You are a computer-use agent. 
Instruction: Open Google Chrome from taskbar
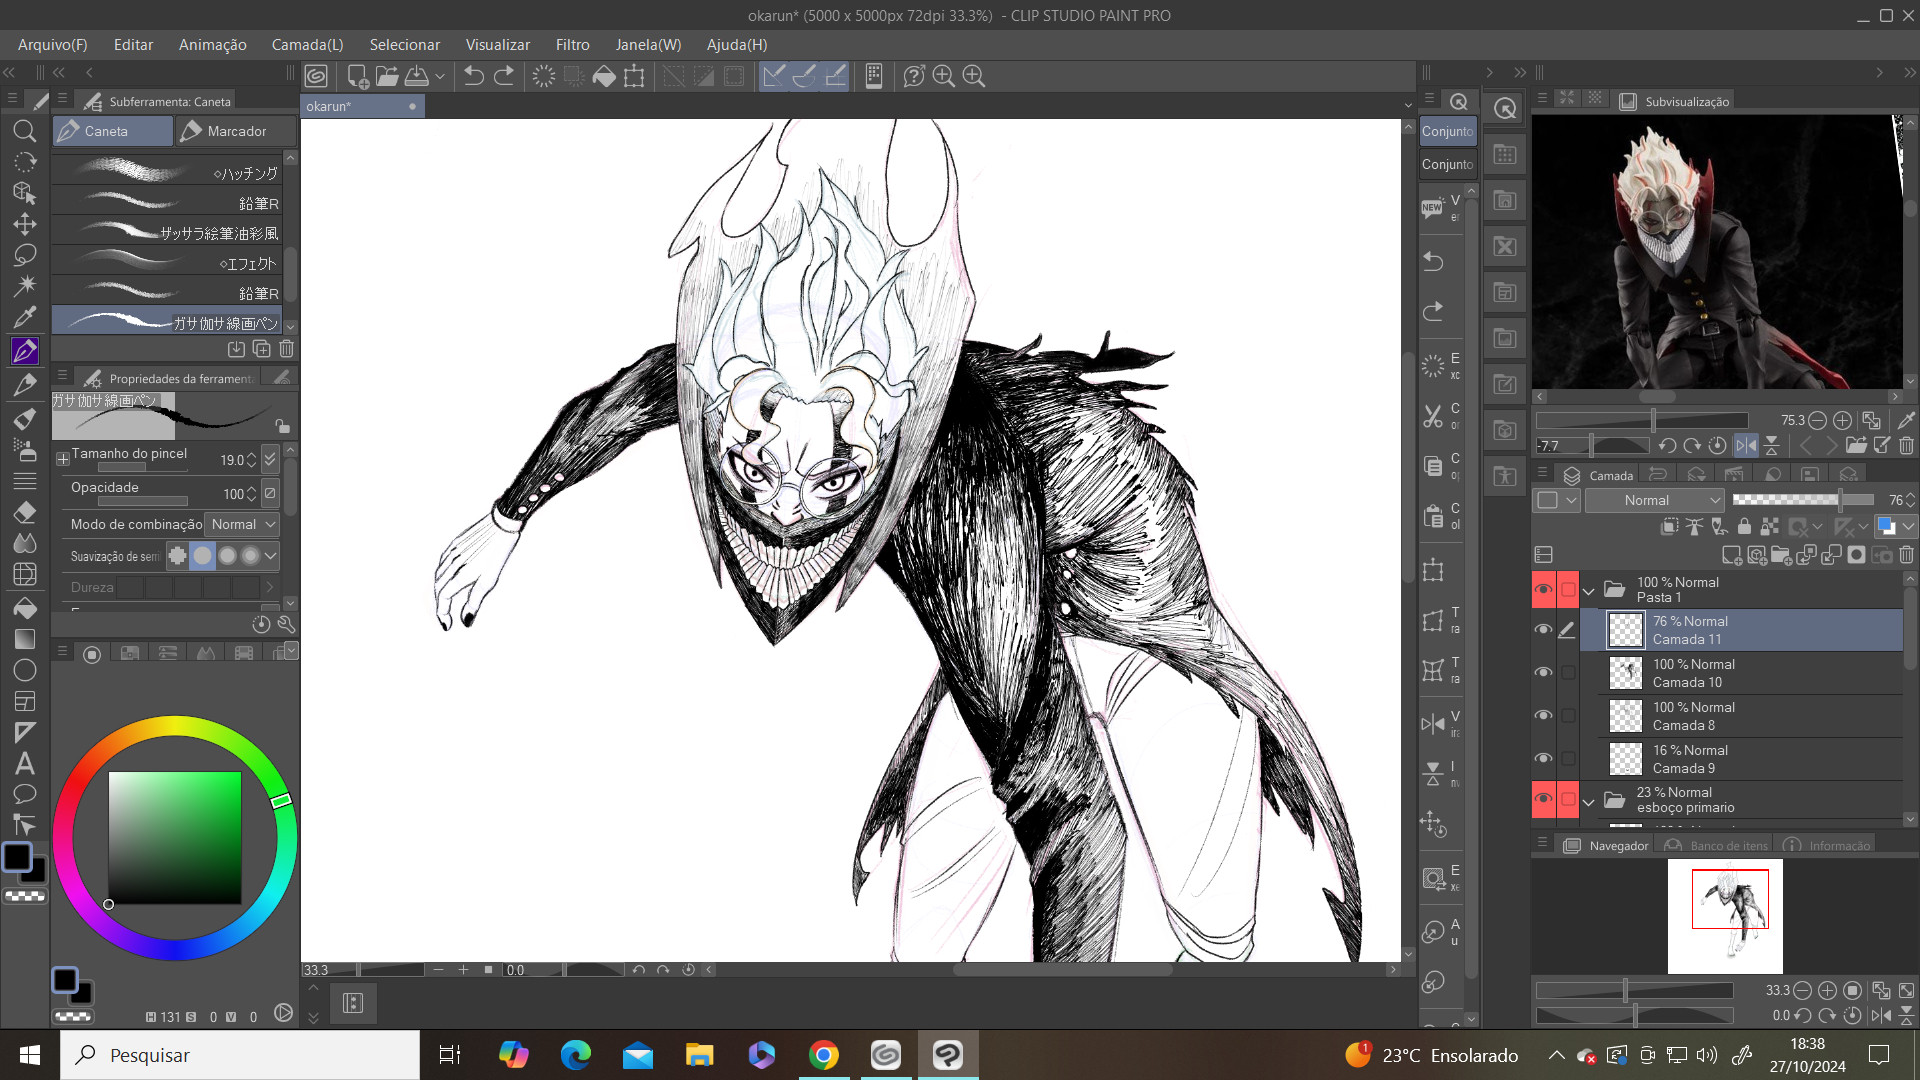tap(824, 1055)
